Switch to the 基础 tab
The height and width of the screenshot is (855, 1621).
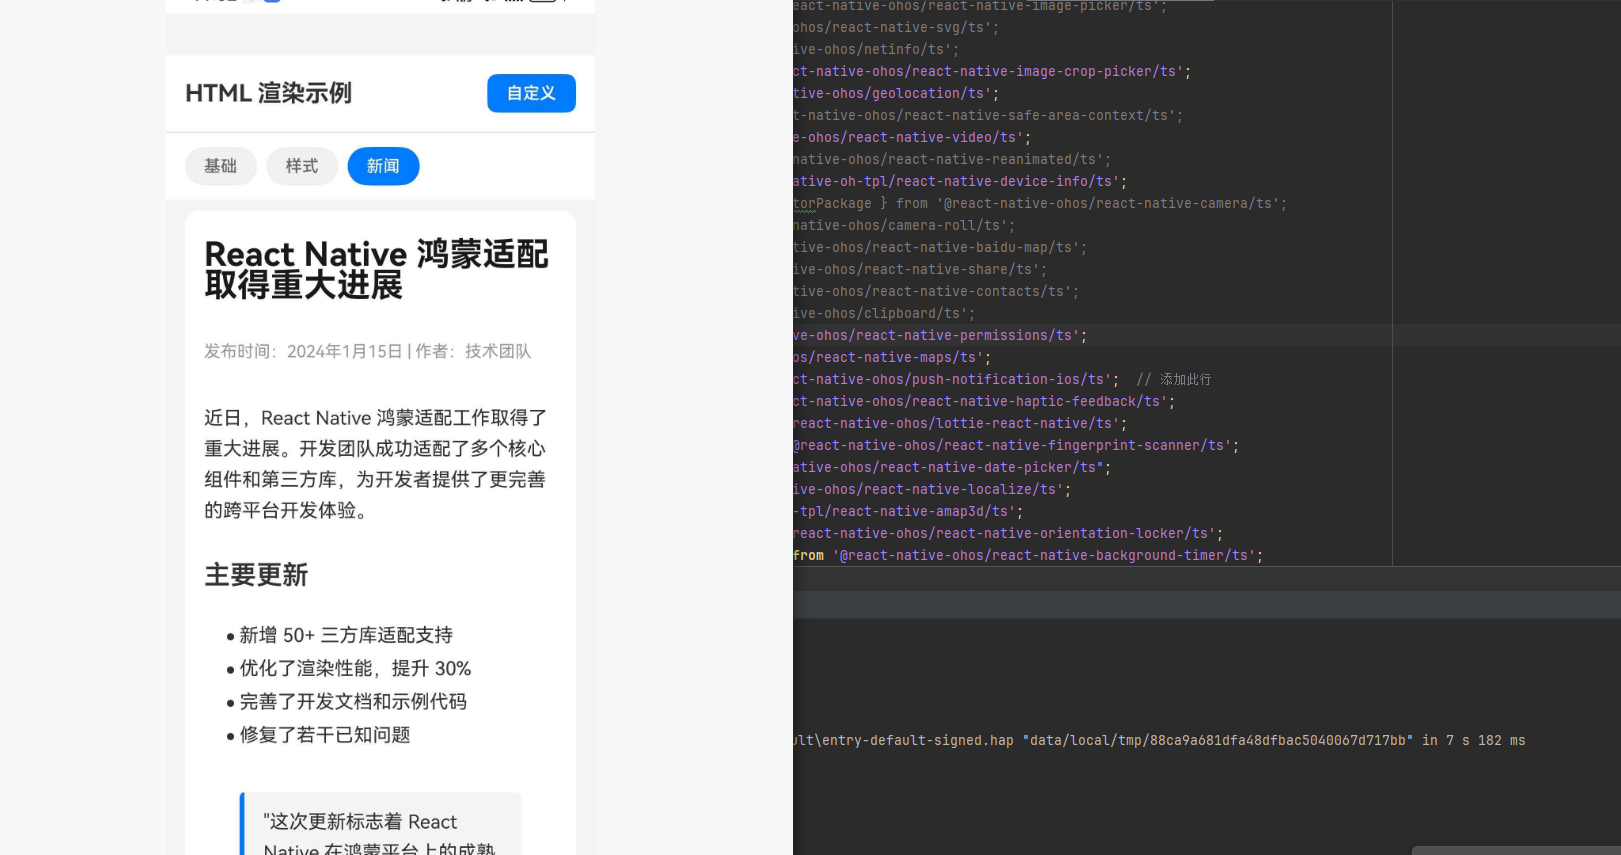[x=221, y=166]
